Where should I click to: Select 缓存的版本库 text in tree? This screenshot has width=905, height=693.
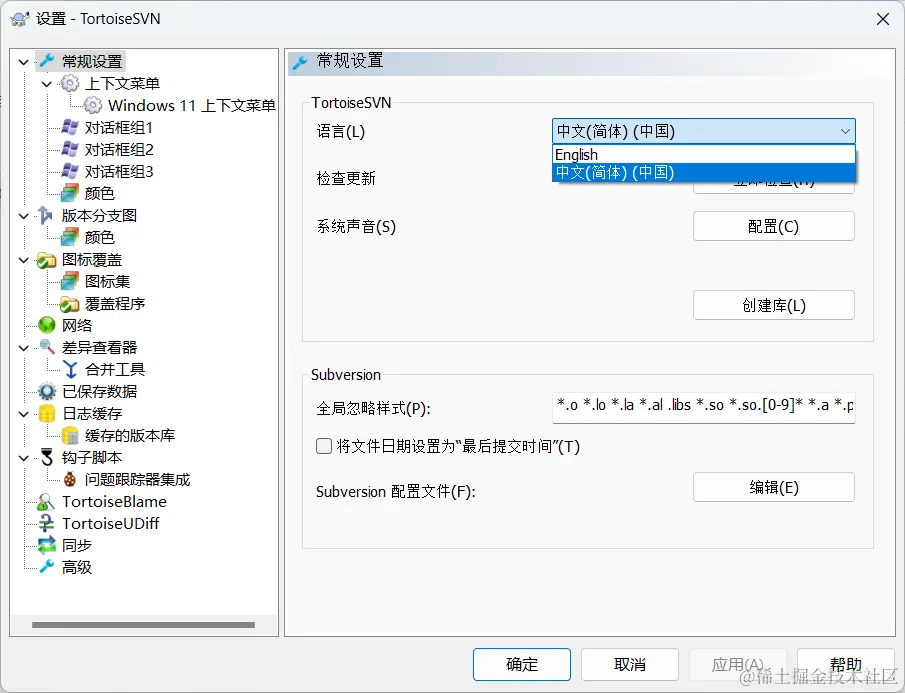130,435
